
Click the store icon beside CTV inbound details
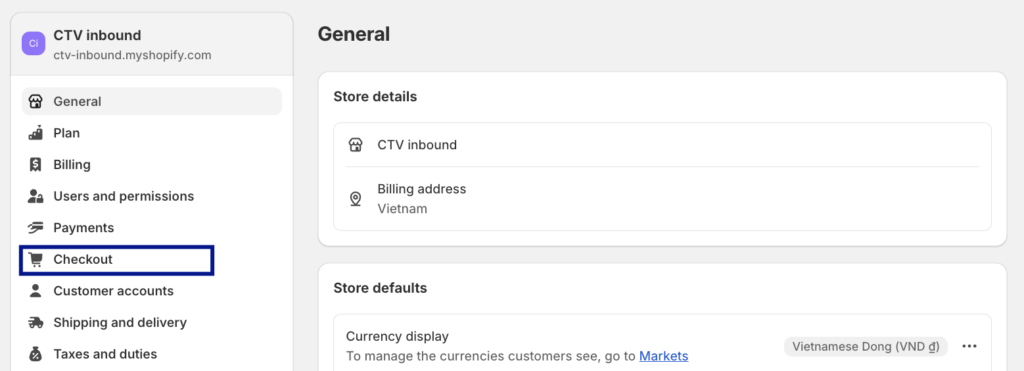(x=355, y=145)
